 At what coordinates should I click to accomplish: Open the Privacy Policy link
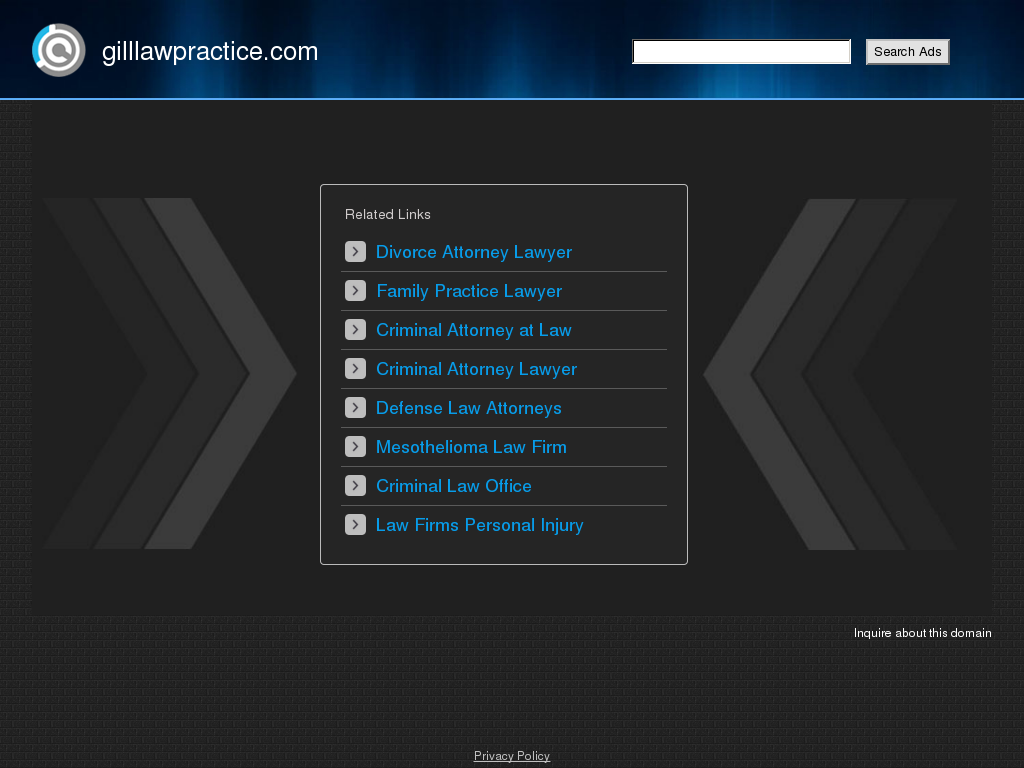click(512, 756)
